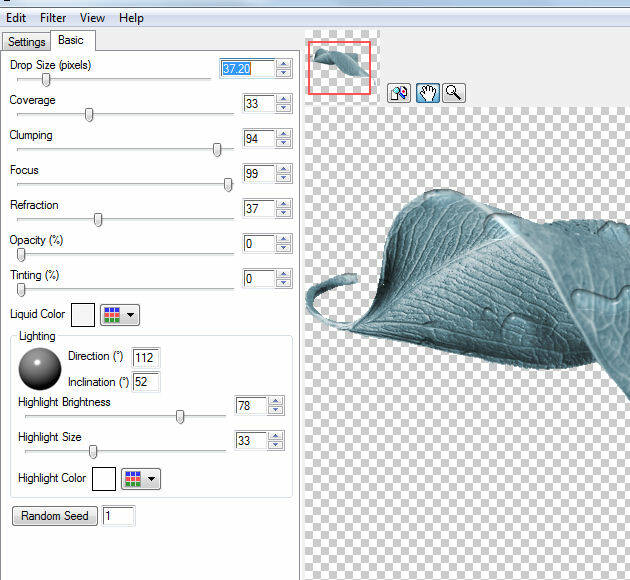
Task: Click the lighting direction sphere
Action: [39, 369]
